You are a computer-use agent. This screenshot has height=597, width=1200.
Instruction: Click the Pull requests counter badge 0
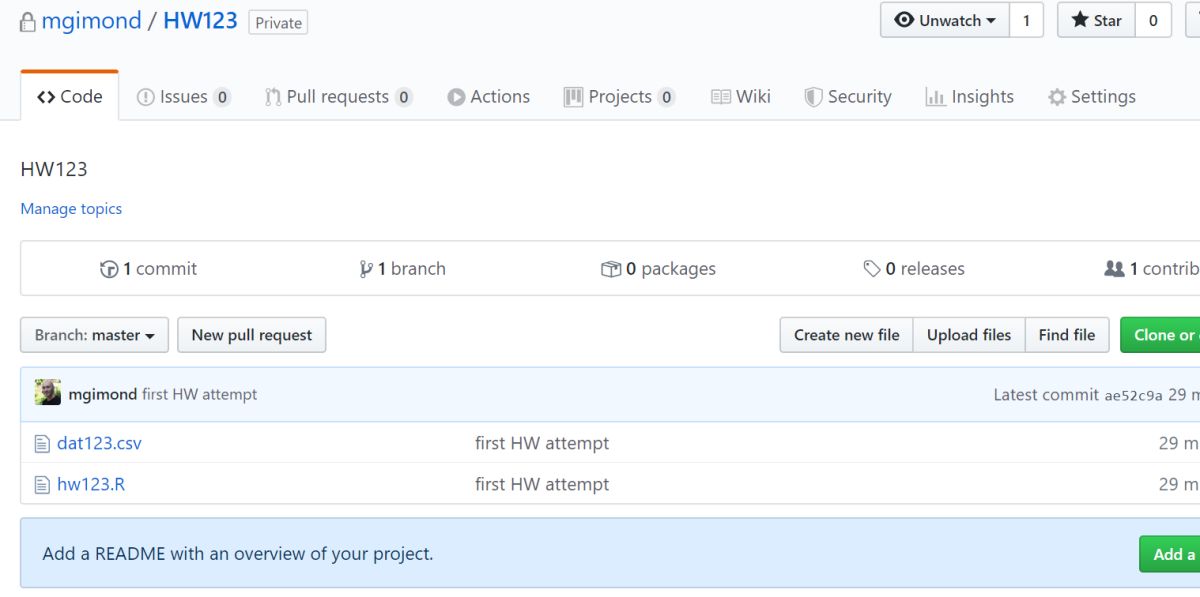(x=404, y=97)
